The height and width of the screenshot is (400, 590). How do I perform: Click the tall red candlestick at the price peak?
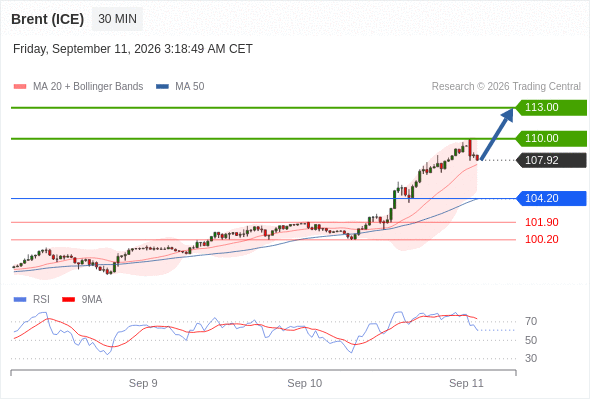pyautogui.click(x=470, y=149)
